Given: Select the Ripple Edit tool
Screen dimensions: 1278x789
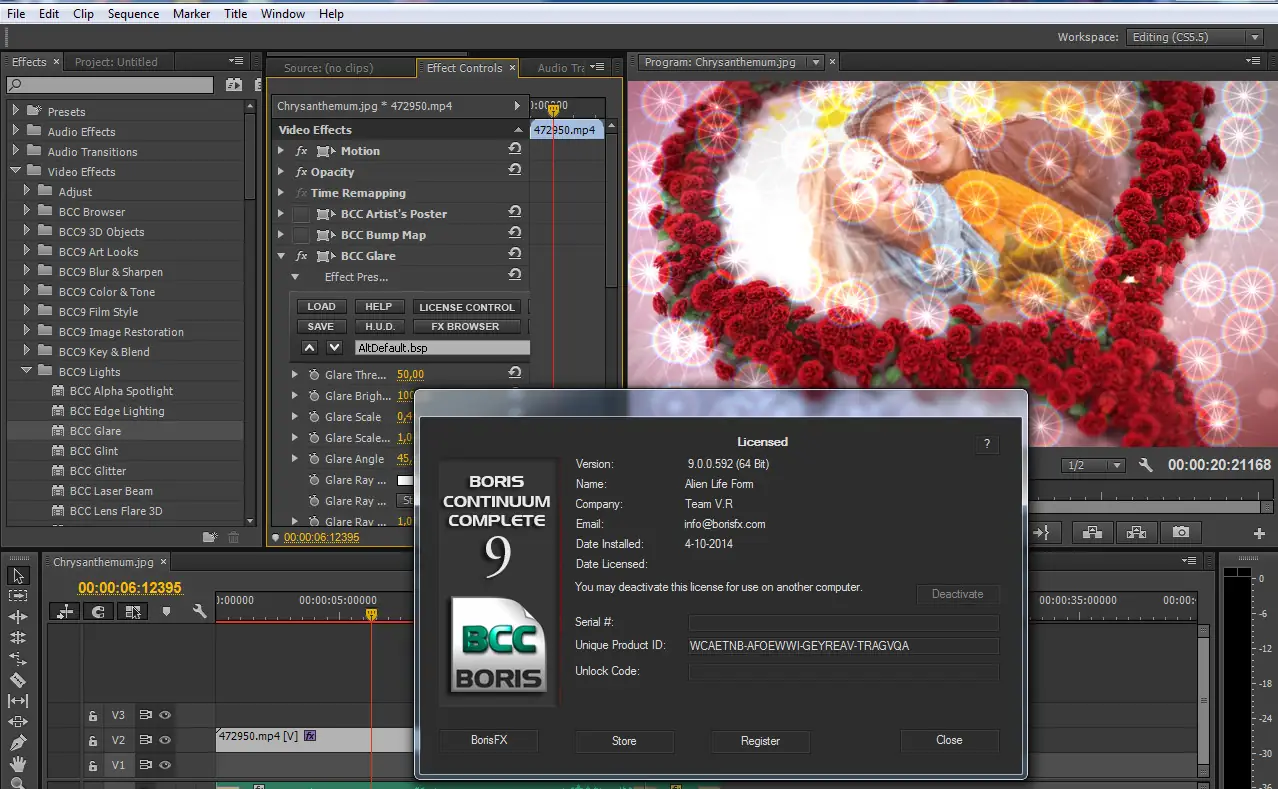Looking at the screenshot, I should pyautogui.click(x=18, y=617).
